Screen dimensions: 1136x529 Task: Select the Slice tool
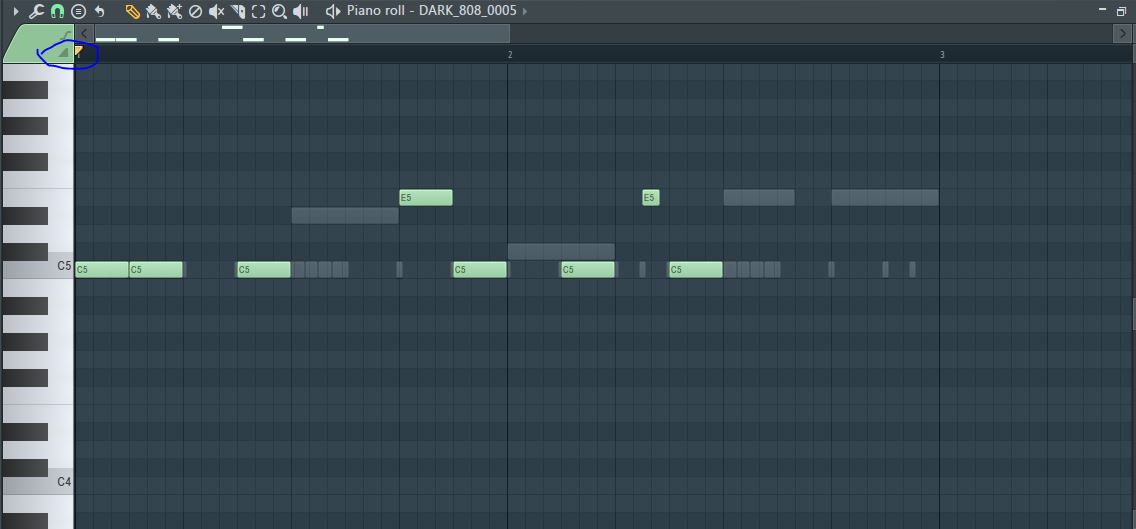238,11
